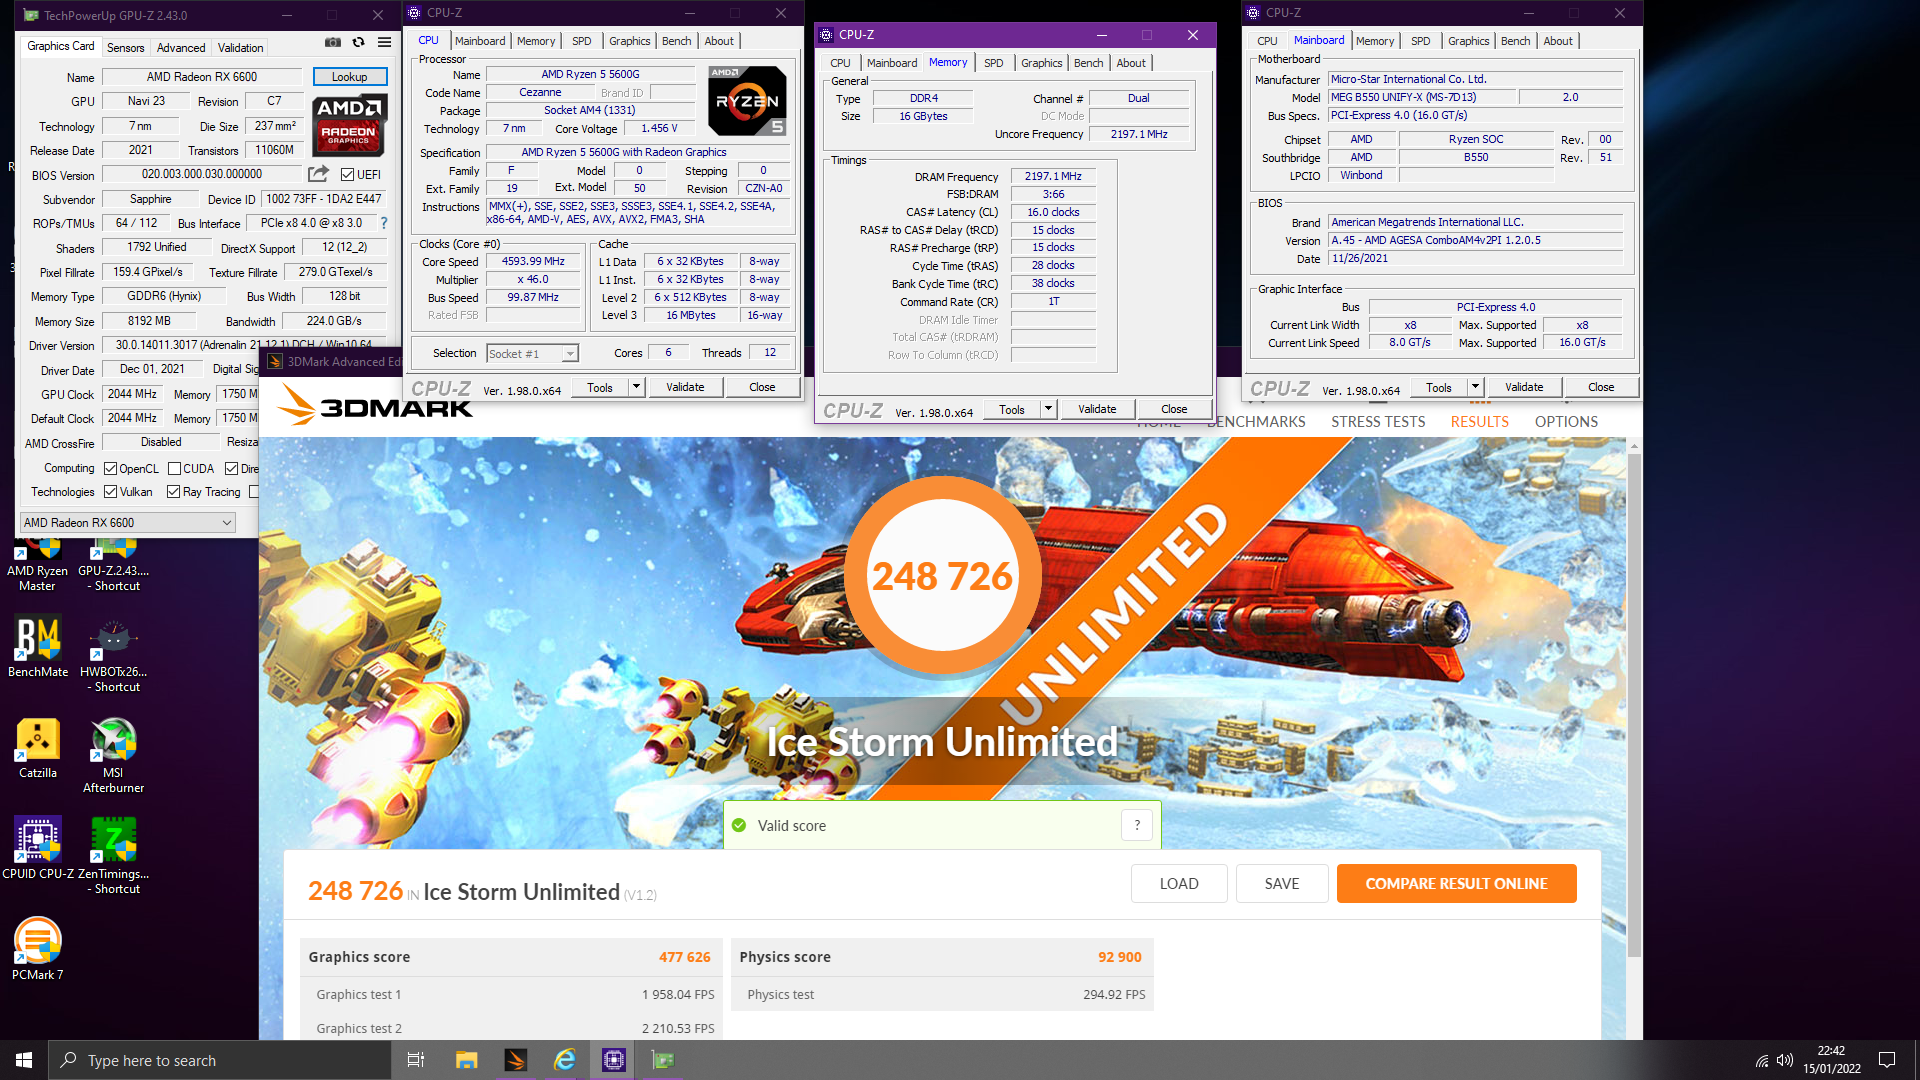The image size is (1920, 1080).
Task: Open Graphics tab in CPU-Z Mainboard window
Action: coord(1468,41)
